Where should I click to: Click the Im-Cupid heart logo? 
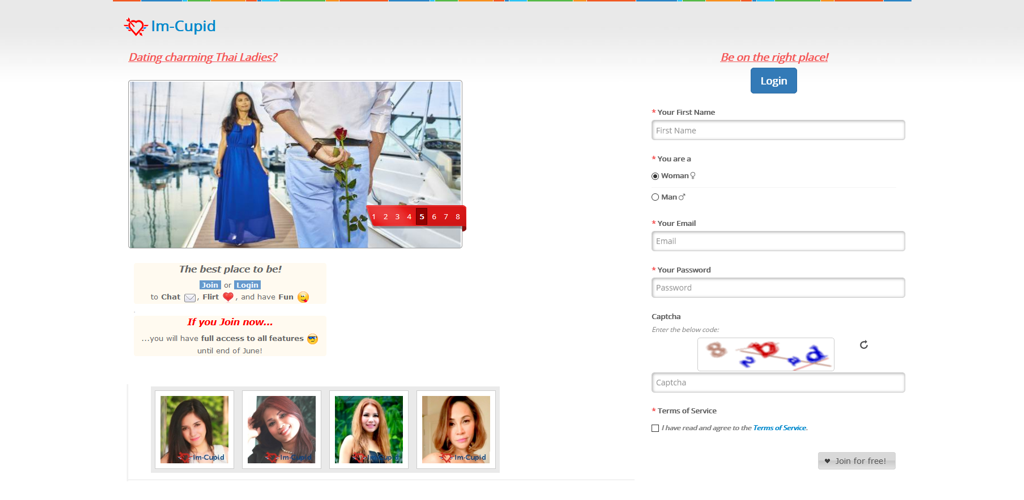coord(136,27)
